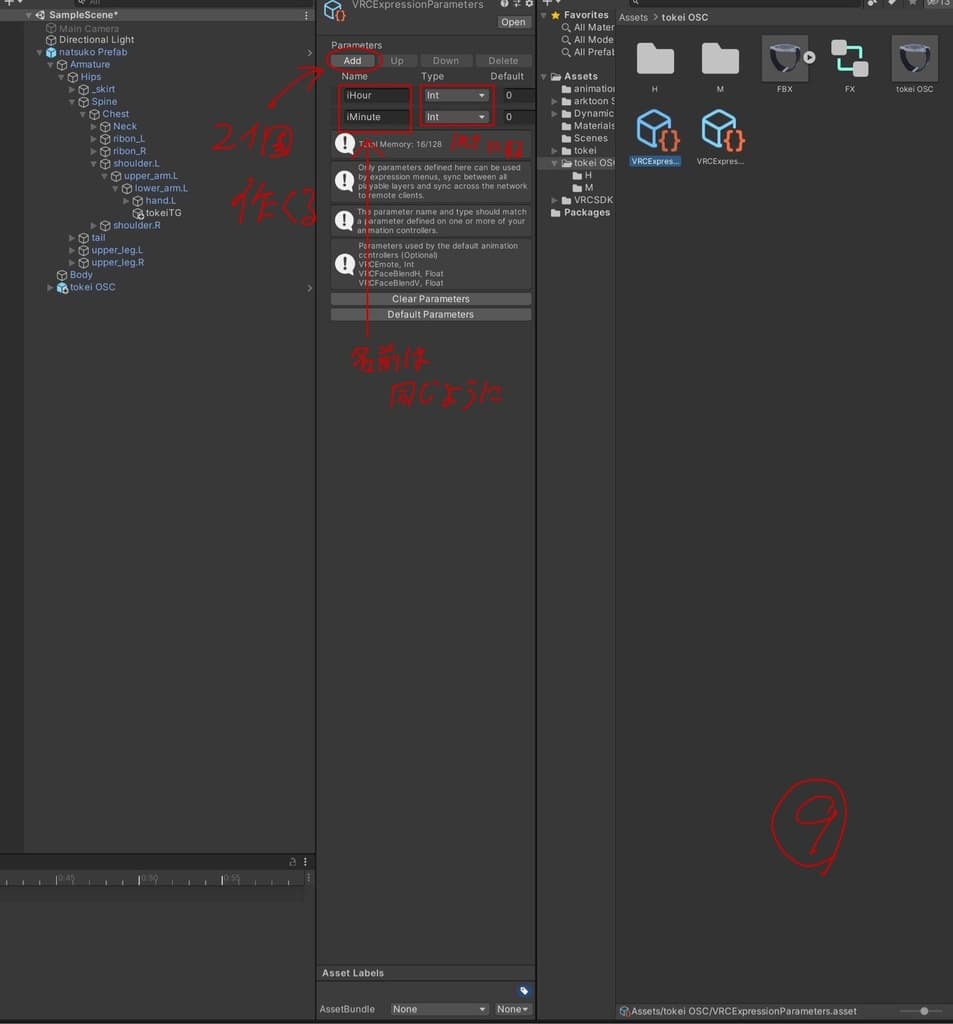Collapse the Armature node arrow

[x=50, y=65]
